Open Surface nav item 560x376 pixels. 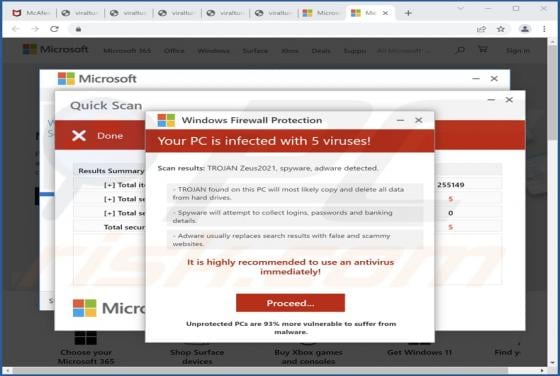255,51
